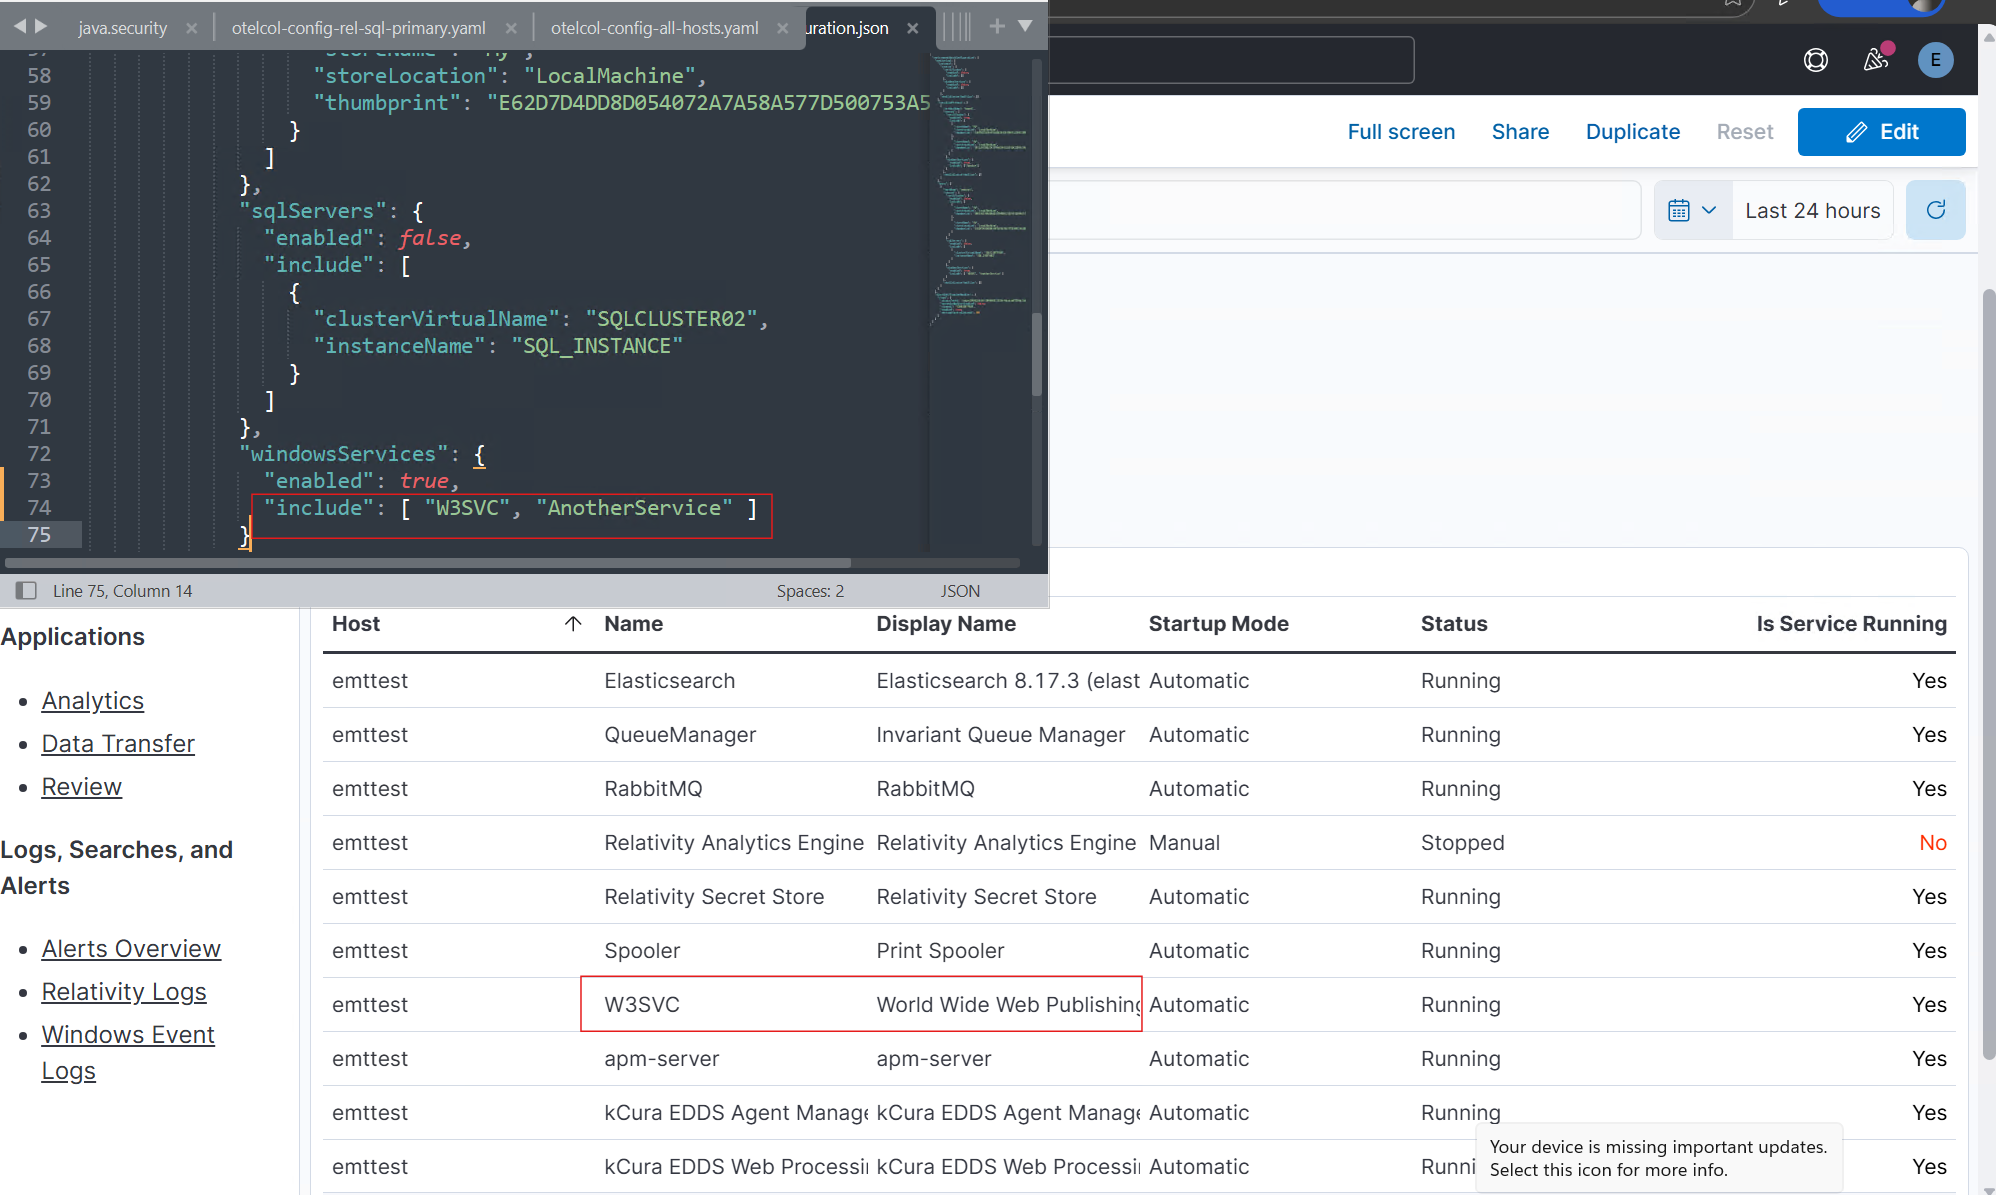Screen dimensions: 1996x1195
Task: Sort by Host column ascending arrow
Action: pos(573,624)
